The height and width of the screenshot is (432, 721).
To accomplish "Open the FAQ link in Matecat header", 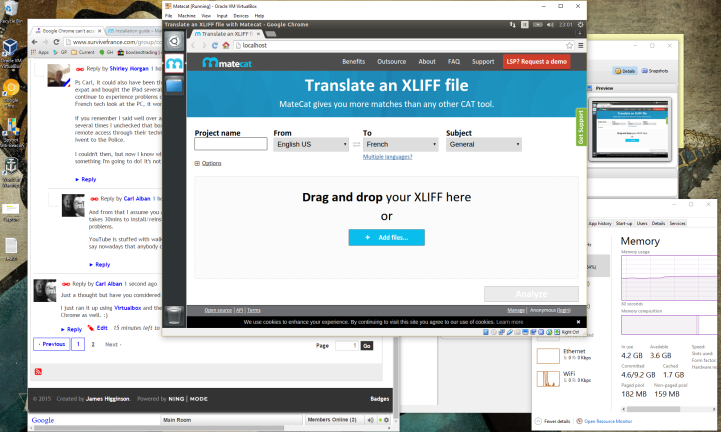I will pos(454,62).
